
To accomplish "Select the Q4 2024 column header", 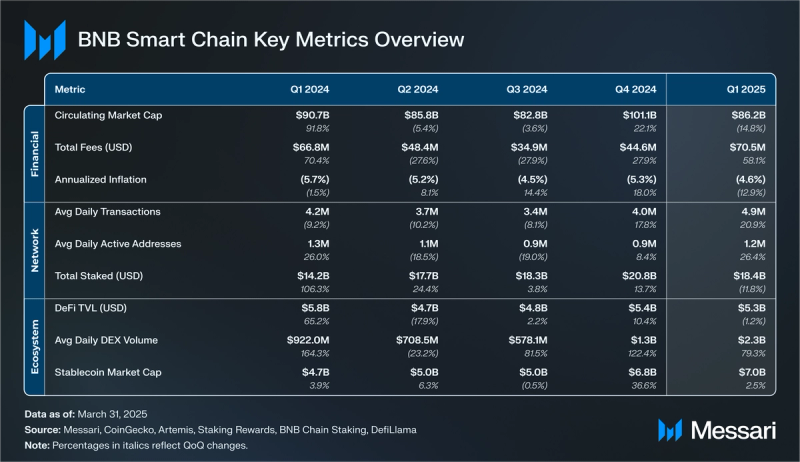I will point(635,89).
